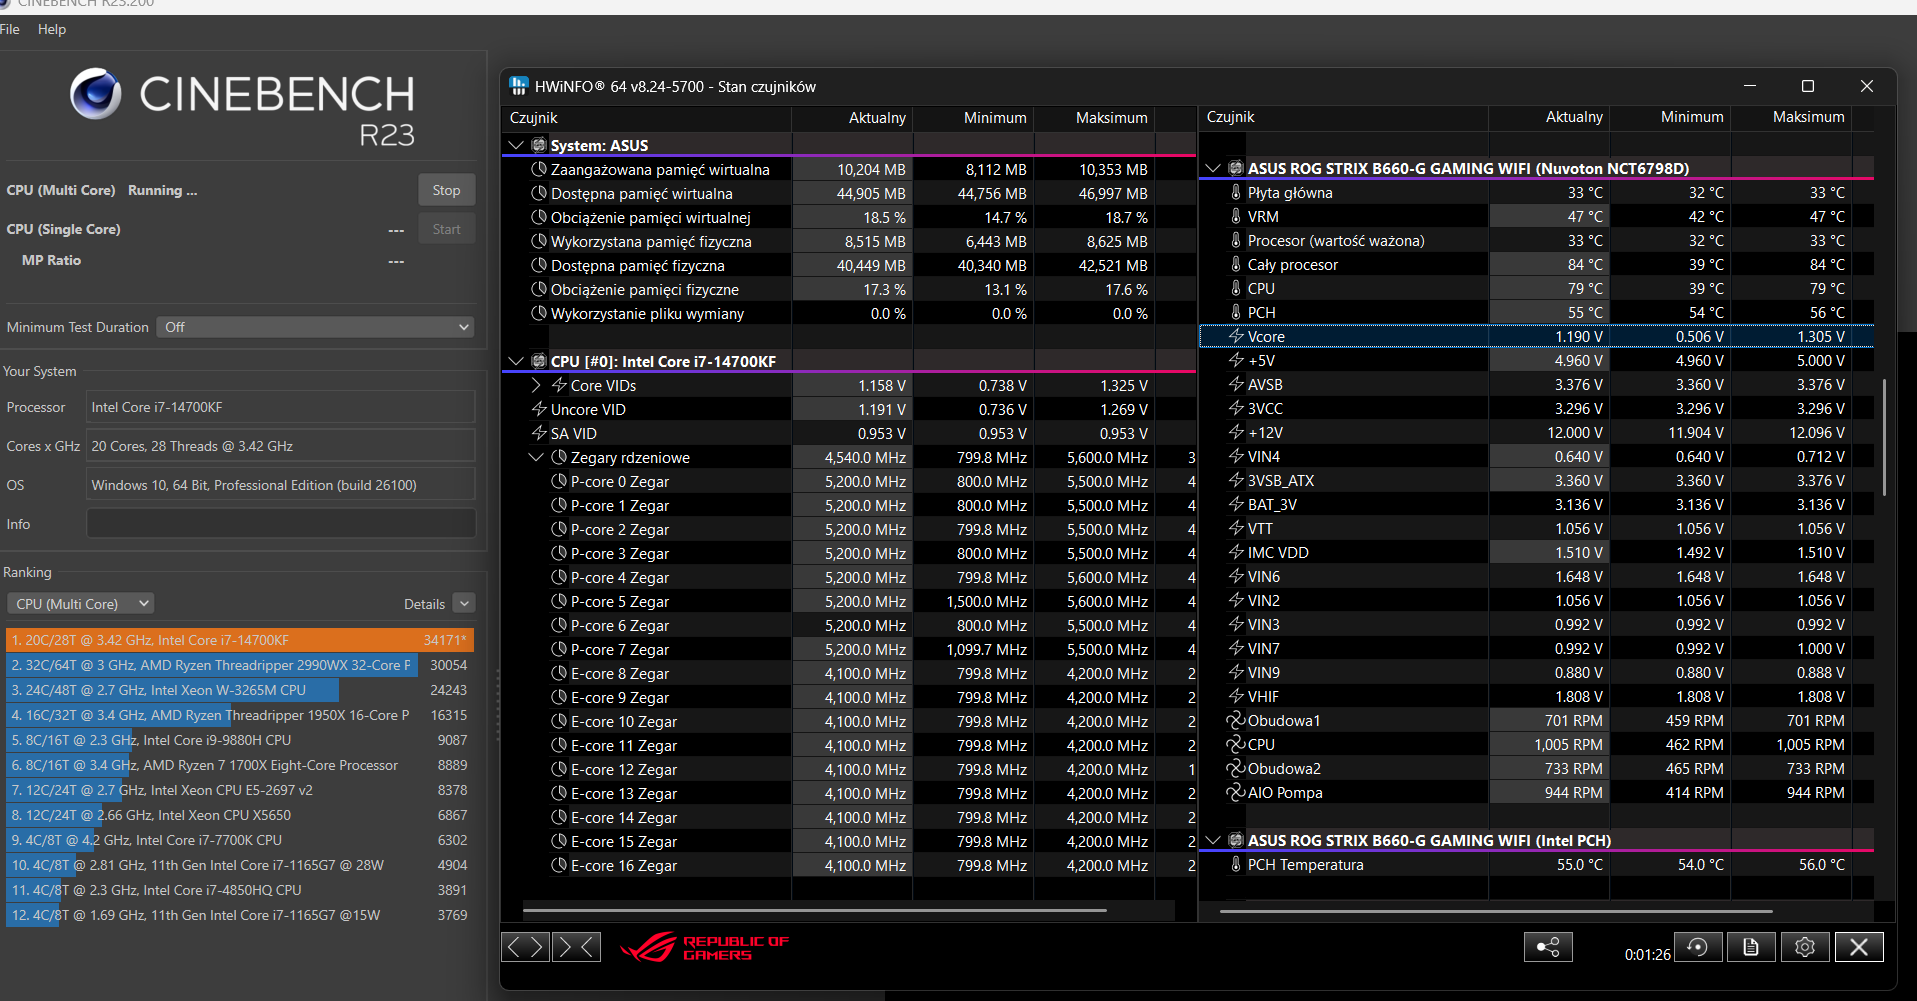
Task: Collapse the System: ASUS sensor group
Action: (516, 145)
